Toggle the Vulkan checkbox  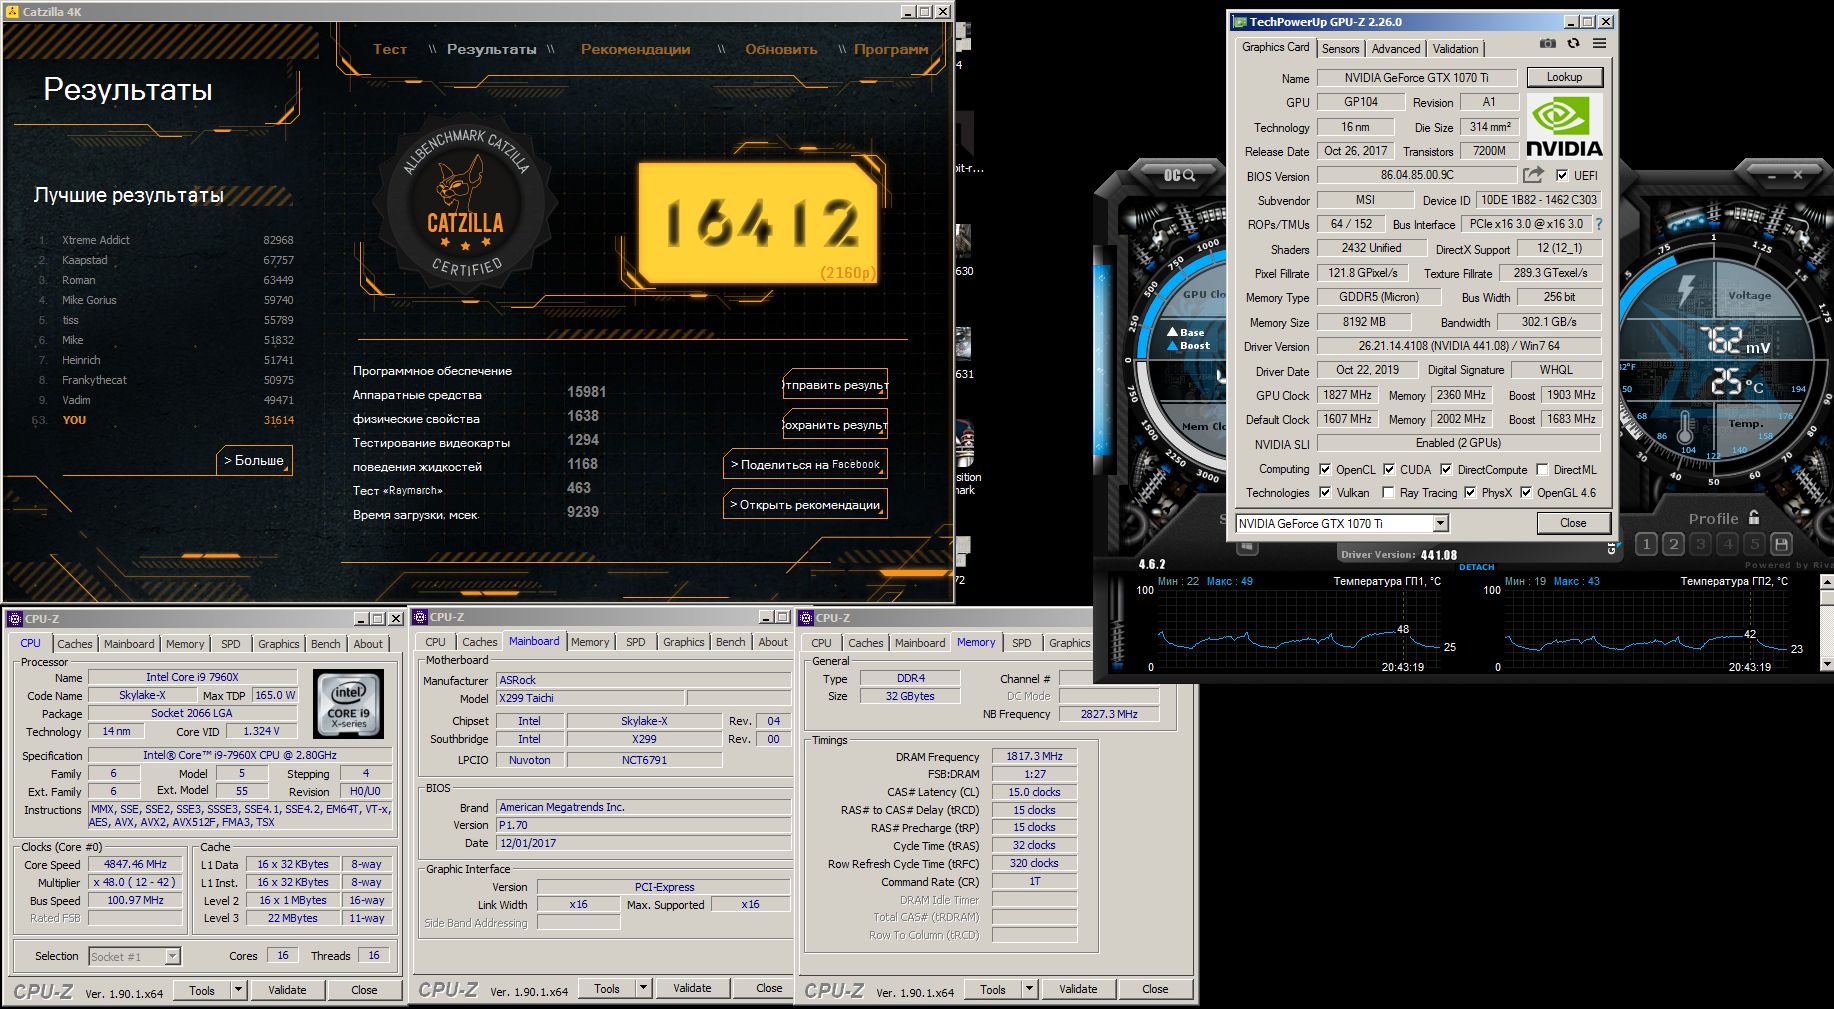[x=1325, y=492]
